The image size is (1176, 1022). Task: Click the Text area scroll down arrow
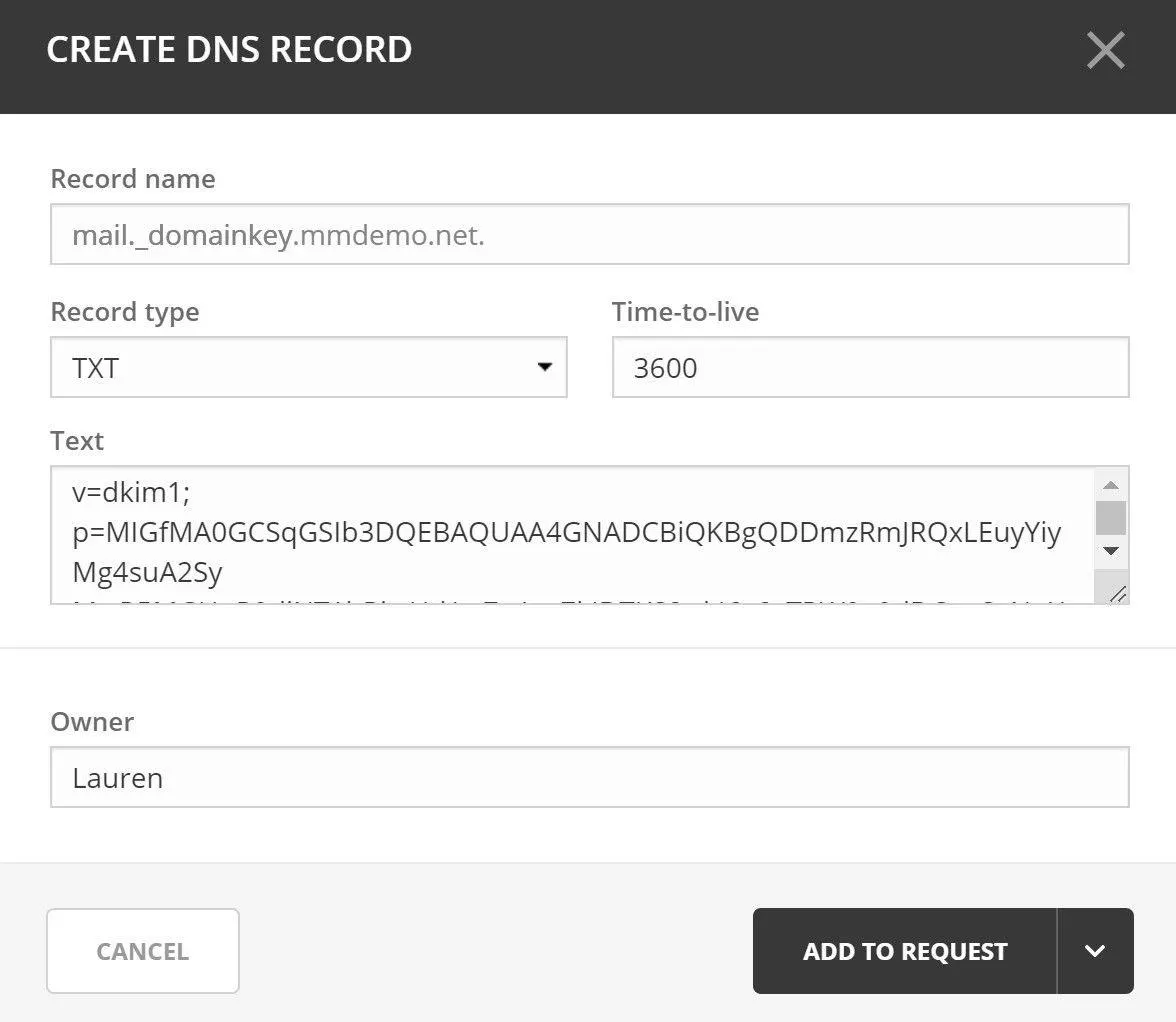[x=1111, y=550]
